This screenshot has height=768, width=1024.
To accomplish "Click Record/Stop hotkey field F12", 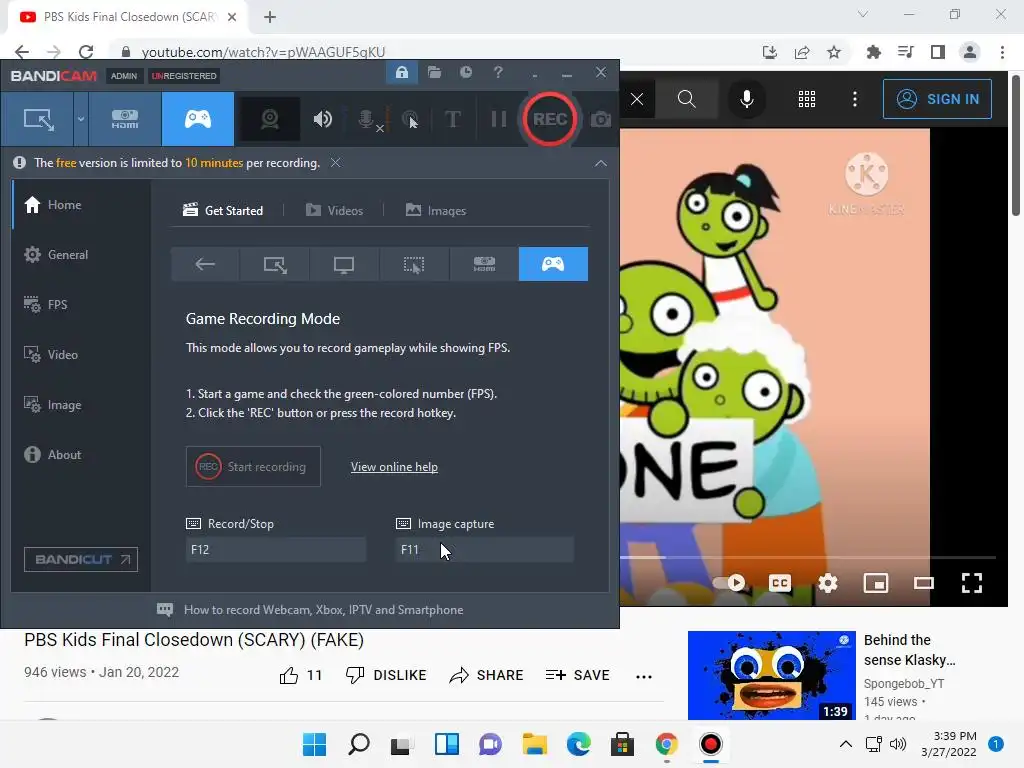I will pos(276,550).
